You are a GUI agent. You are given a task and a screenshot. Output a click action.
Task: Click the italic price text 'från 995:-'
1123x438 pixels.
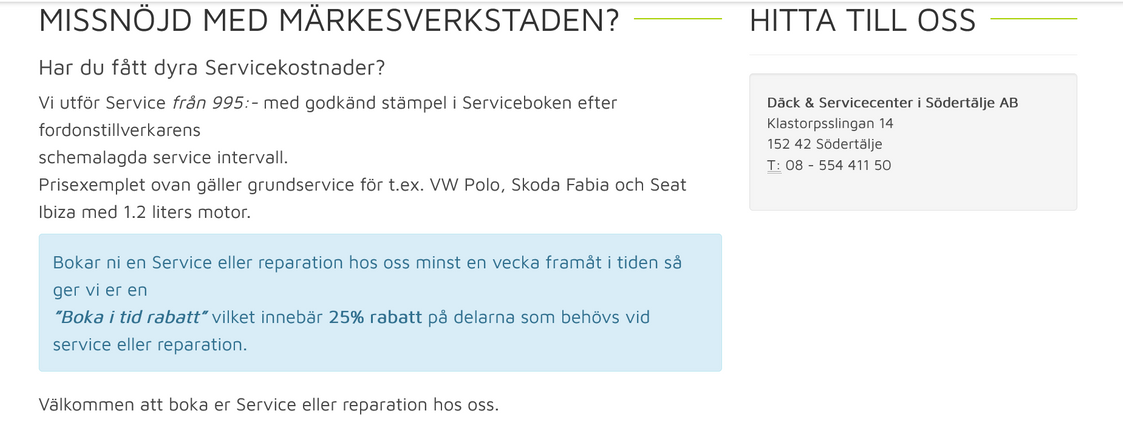point(215,103)
